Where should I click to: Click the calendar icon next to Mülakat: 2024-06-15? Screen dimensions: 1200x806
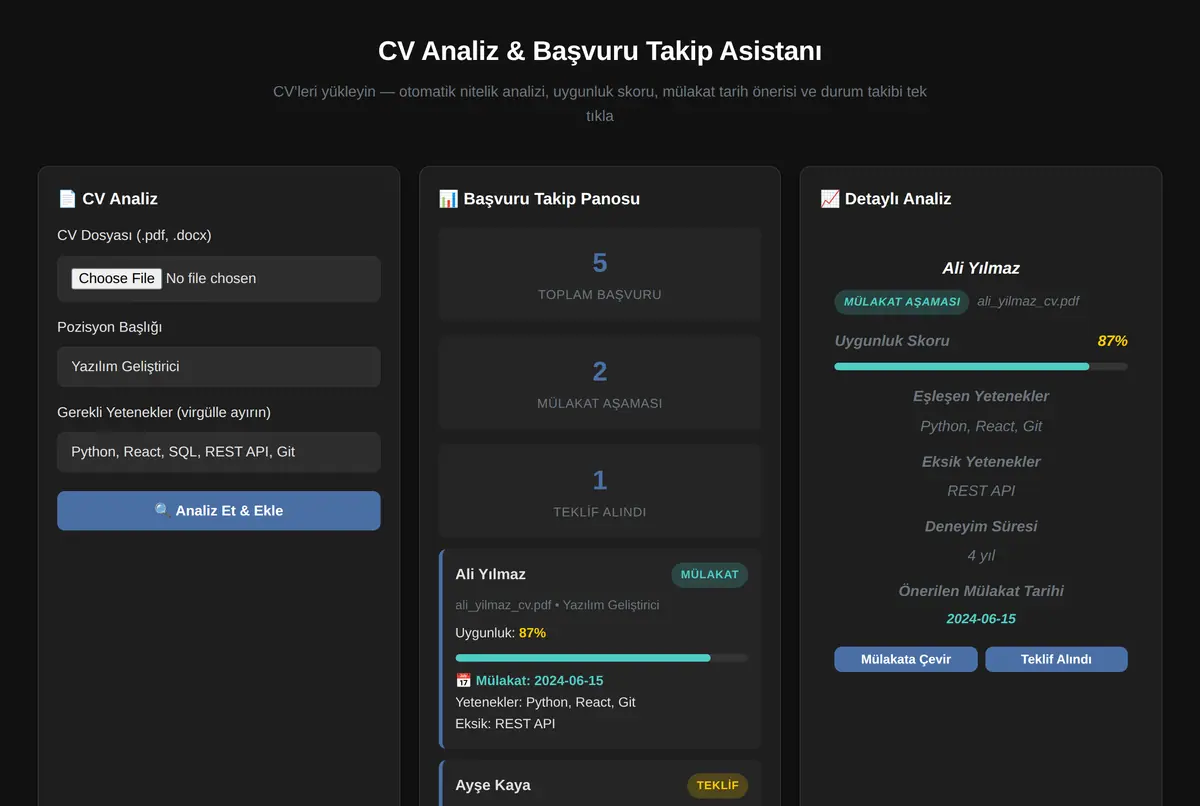(x=463, y=680)
